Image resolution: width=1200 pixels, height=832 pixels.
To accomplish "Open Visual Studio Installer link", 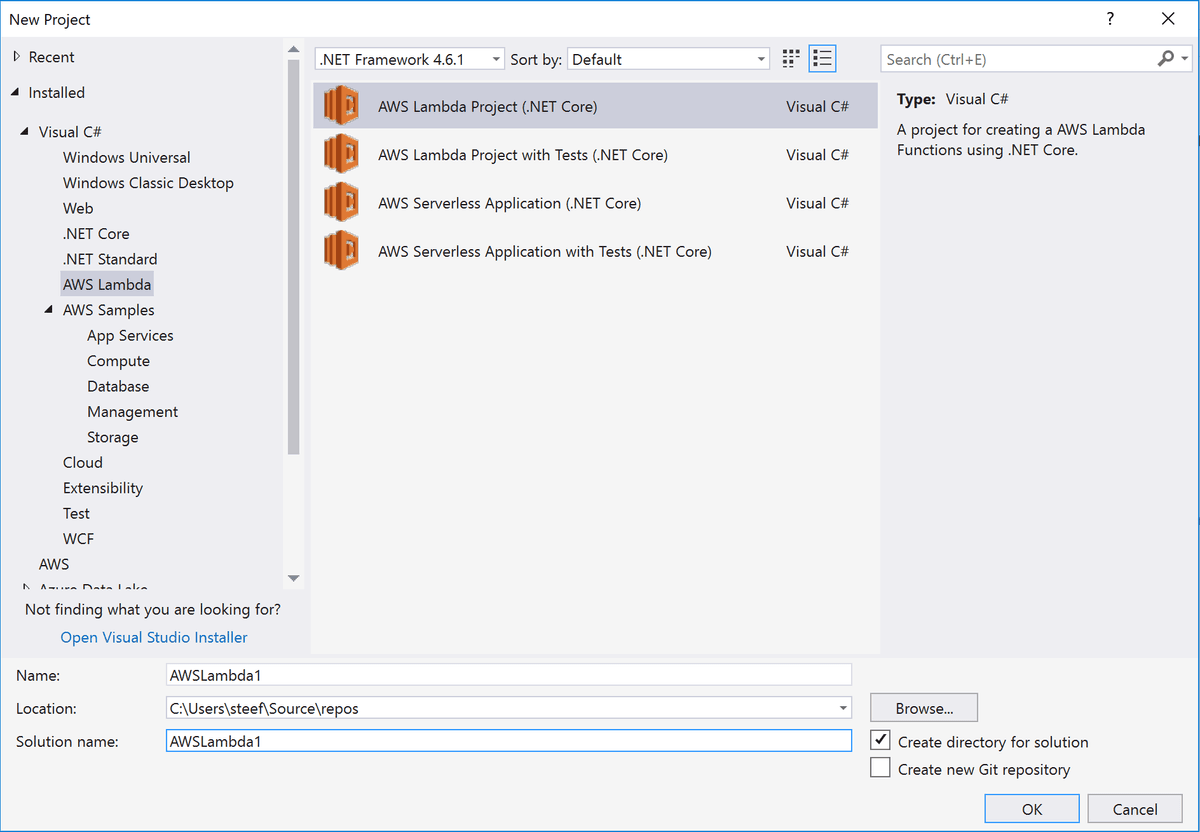I will click(154, 637).
